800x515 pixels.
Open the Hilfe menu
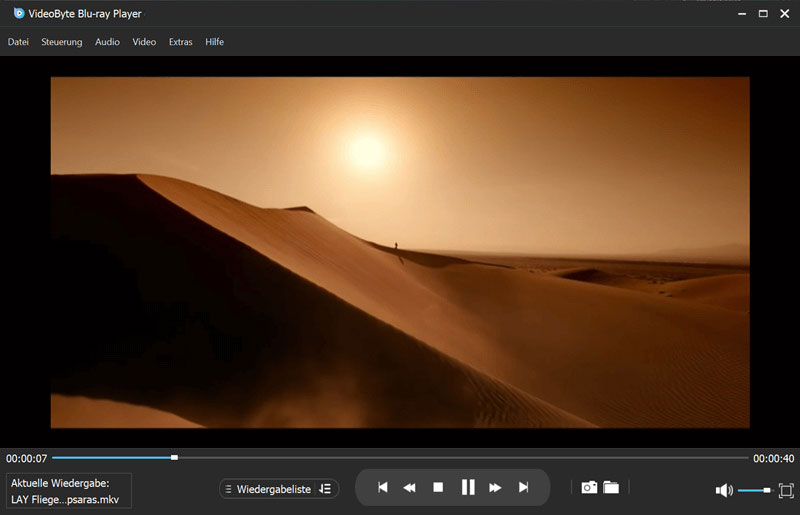pos(214,42)
